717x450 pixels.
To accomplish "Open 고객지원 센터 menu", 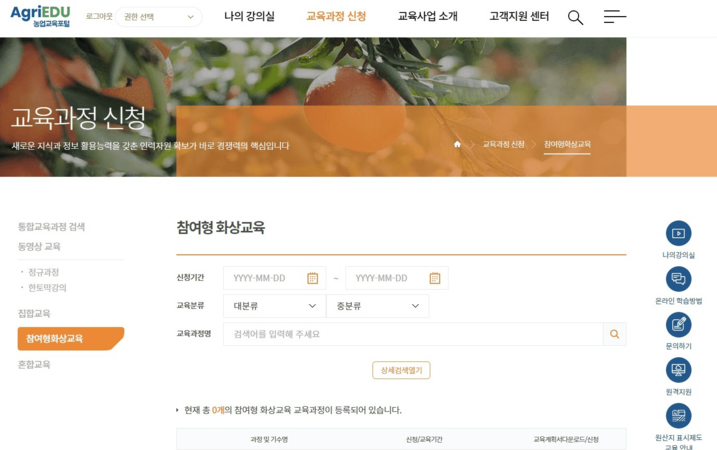I will coord(519,16).
